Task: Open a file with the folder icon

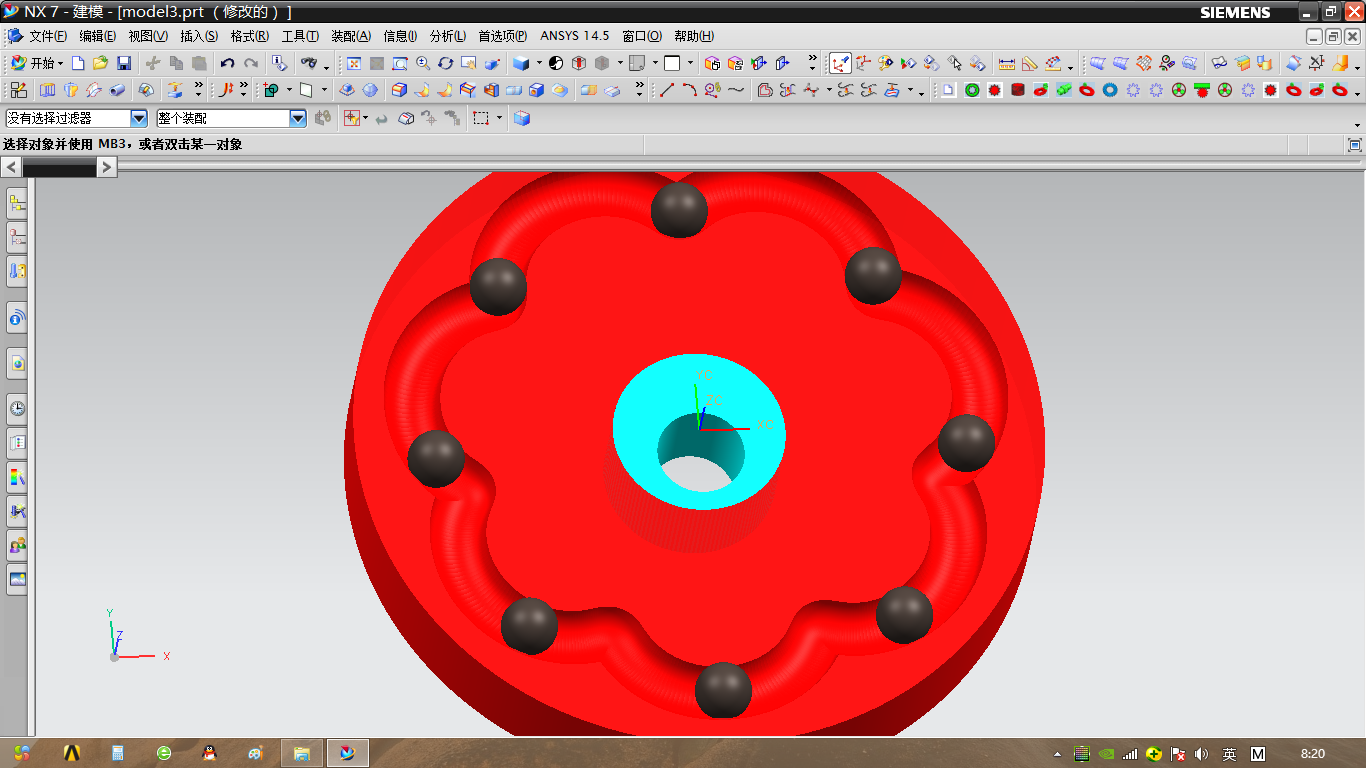Action: tap(100, 63)
